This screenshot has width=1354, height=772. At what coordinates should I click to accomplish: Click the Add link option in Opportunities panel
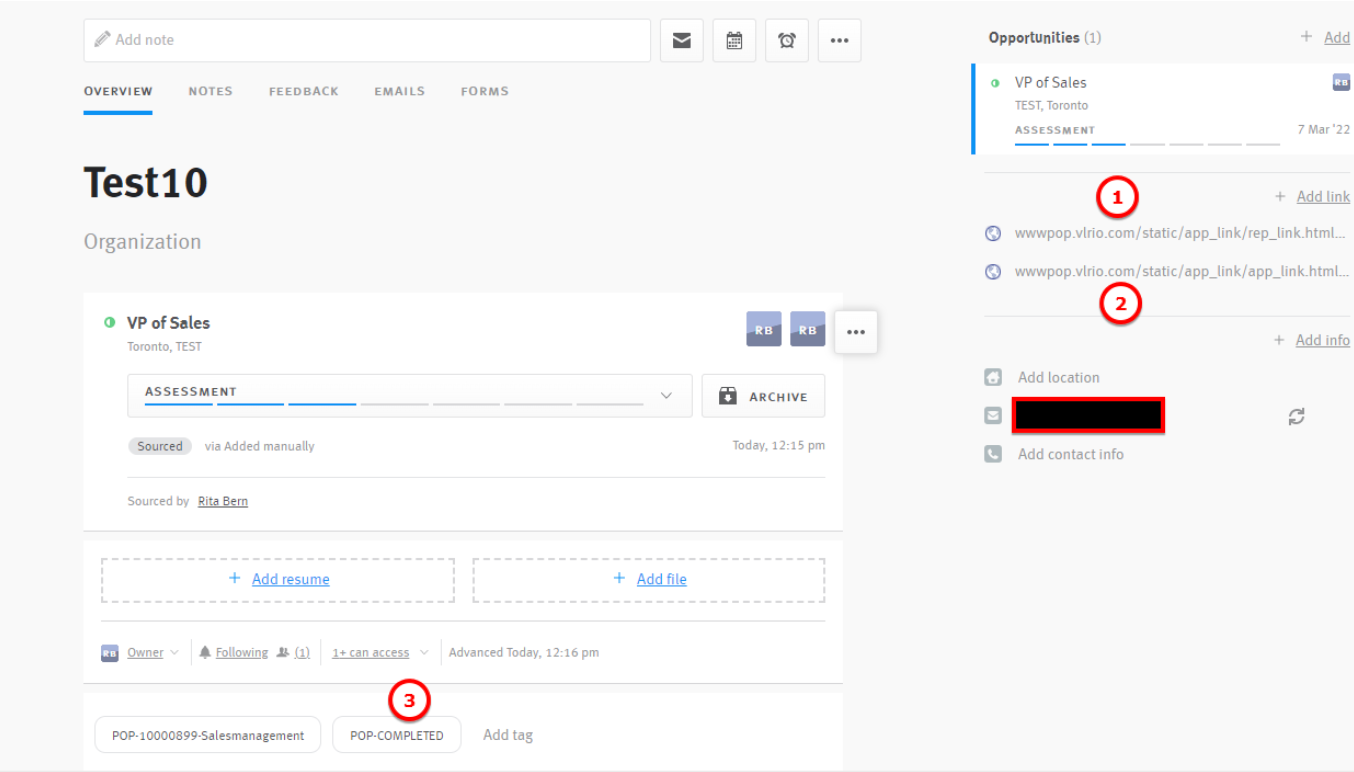pos(1321,196)
